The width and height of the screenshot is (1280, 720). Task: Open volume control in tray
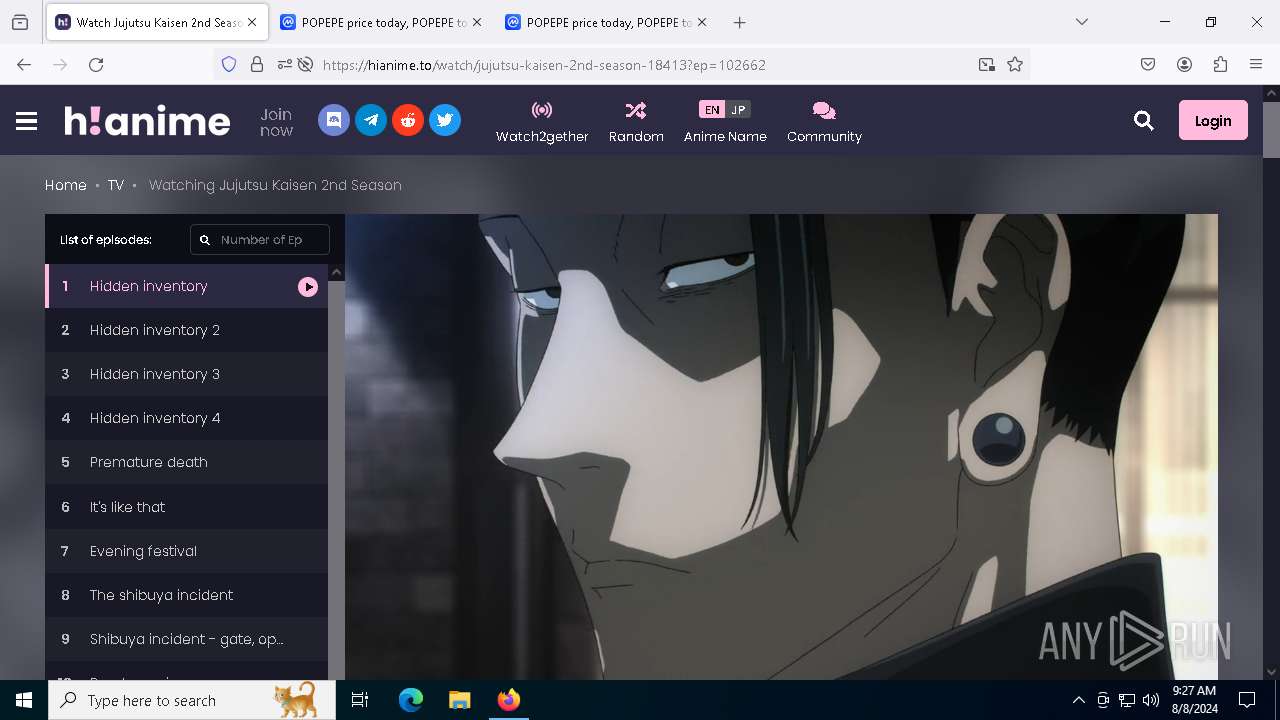click(x=1151, y=700)
